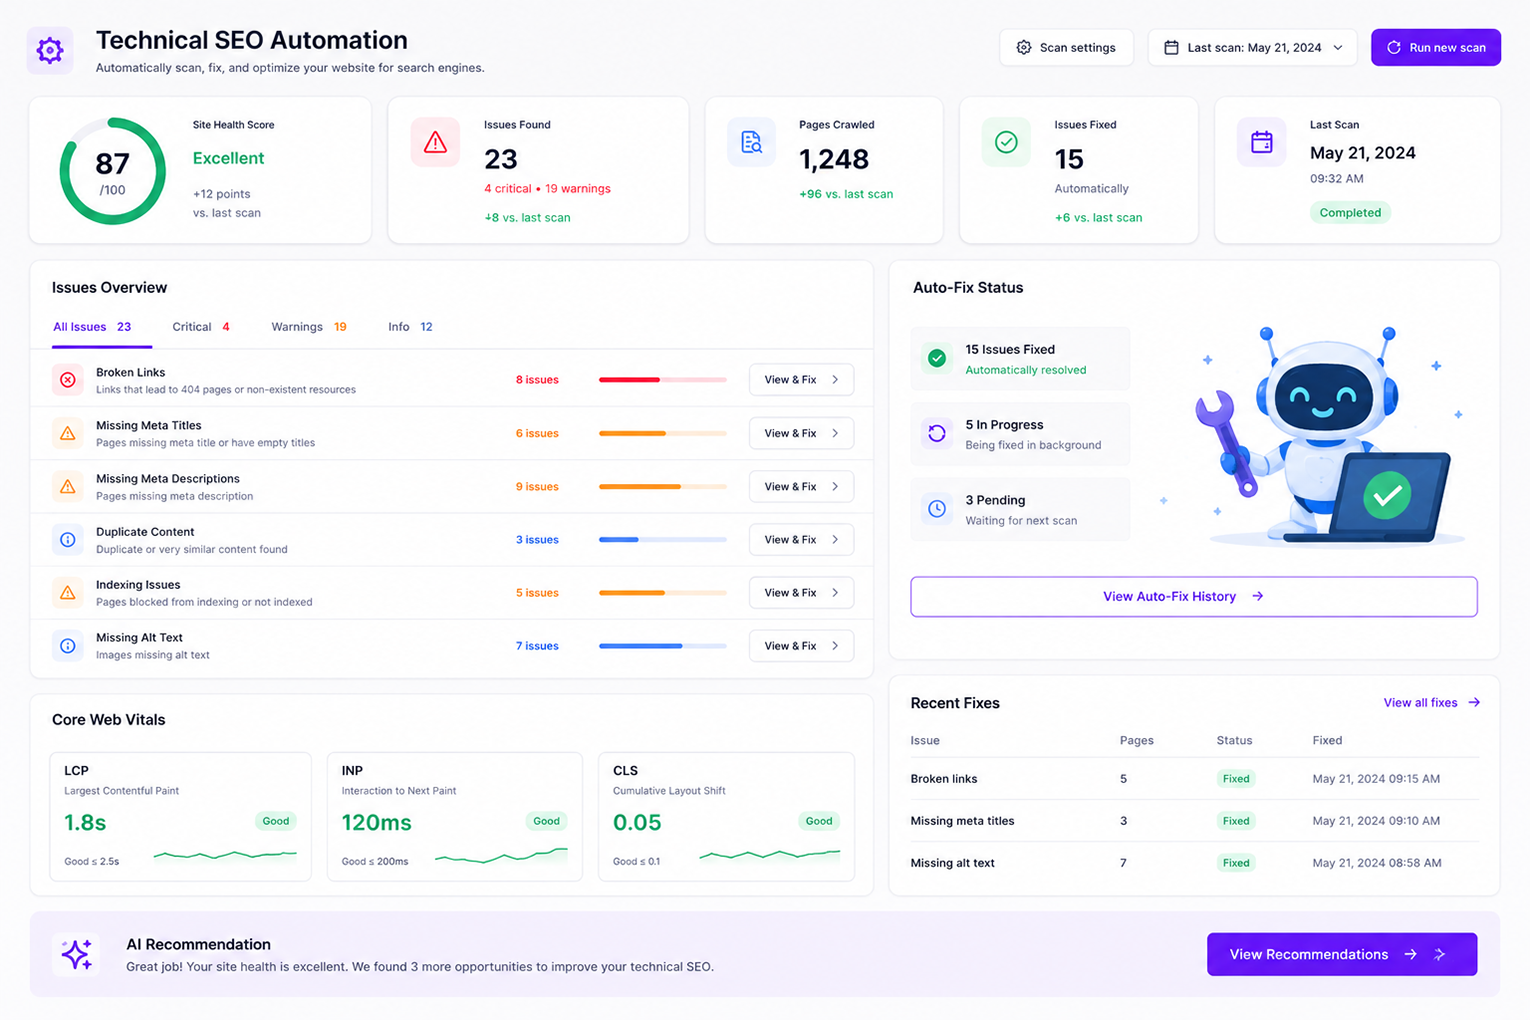This screenshot has width=1530, height=1020.
Task: Click the Fixed badge in Missing meta titles row
Action: [1236, 821]
